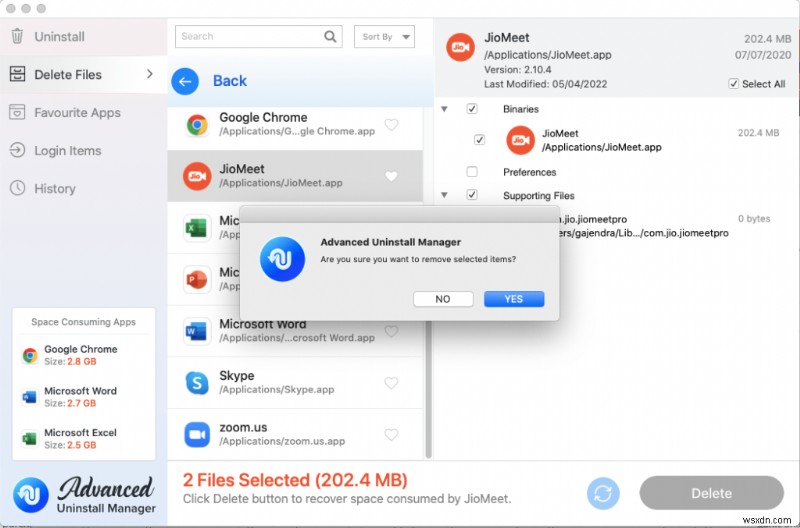
Task: Click the Uninstall trash icon in the sidebar
Action: point(17,36)
